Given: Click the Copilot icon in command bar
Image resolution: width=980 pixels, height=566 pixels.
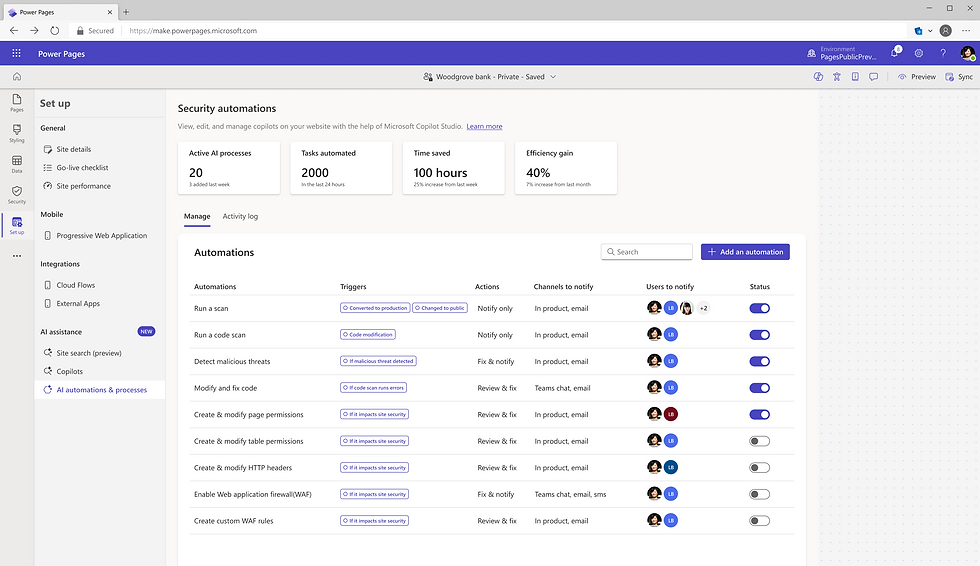Looking at the screenshot, I should [x=818, y=76].
